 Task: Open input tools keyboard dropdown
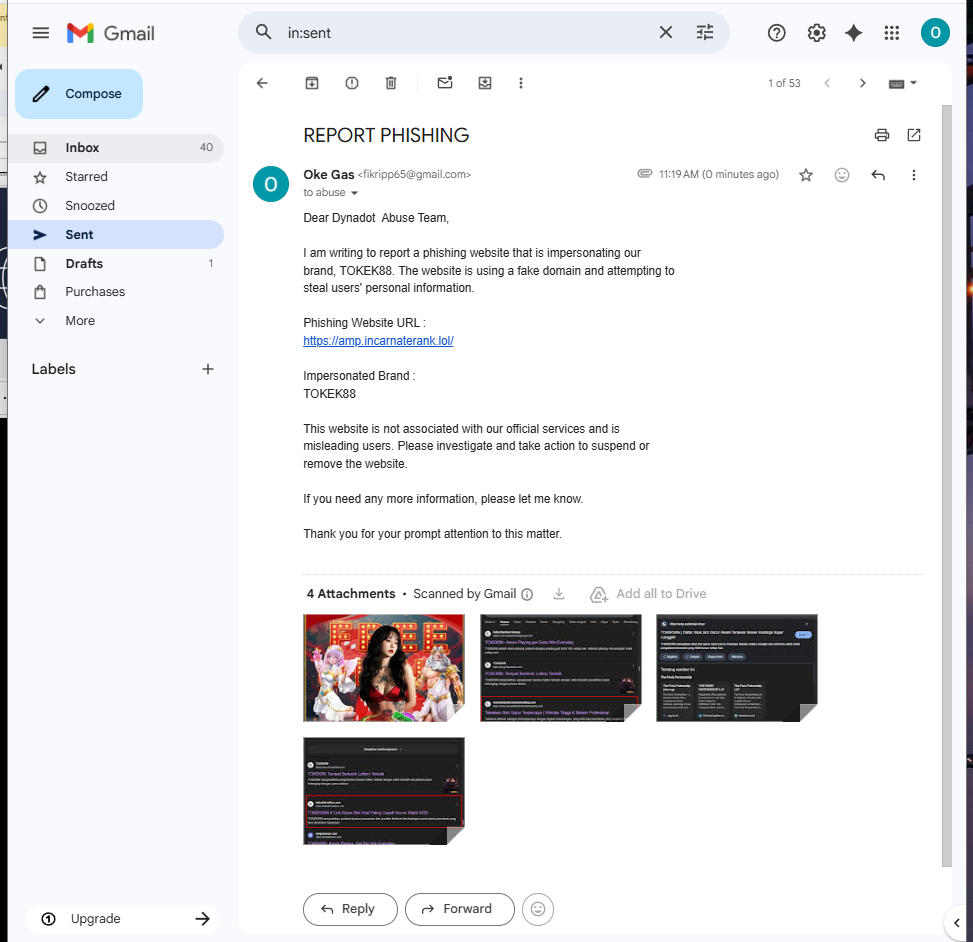pyautogui.click(x=902, y=83)
